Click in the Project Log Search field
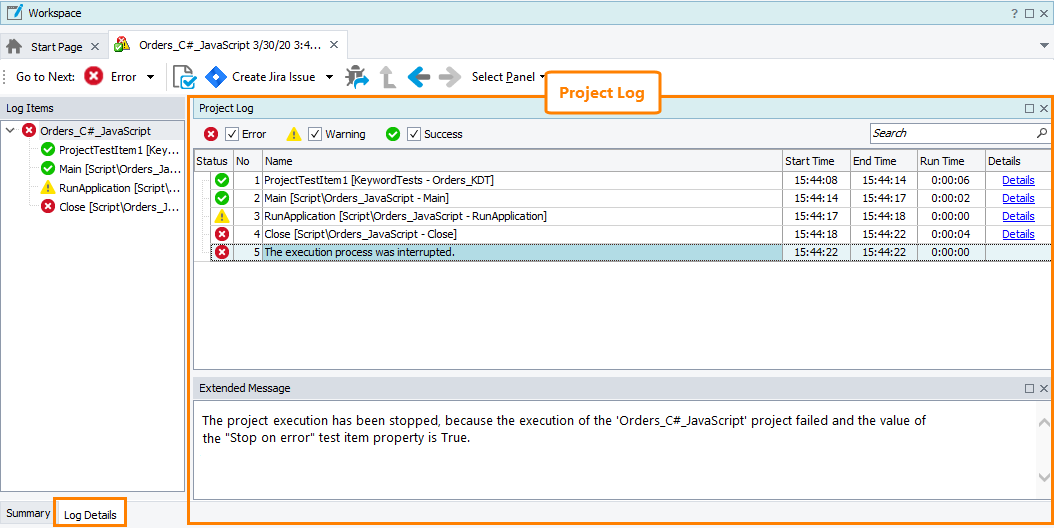This screenshot has height=528, width=1054. (950, 133)
